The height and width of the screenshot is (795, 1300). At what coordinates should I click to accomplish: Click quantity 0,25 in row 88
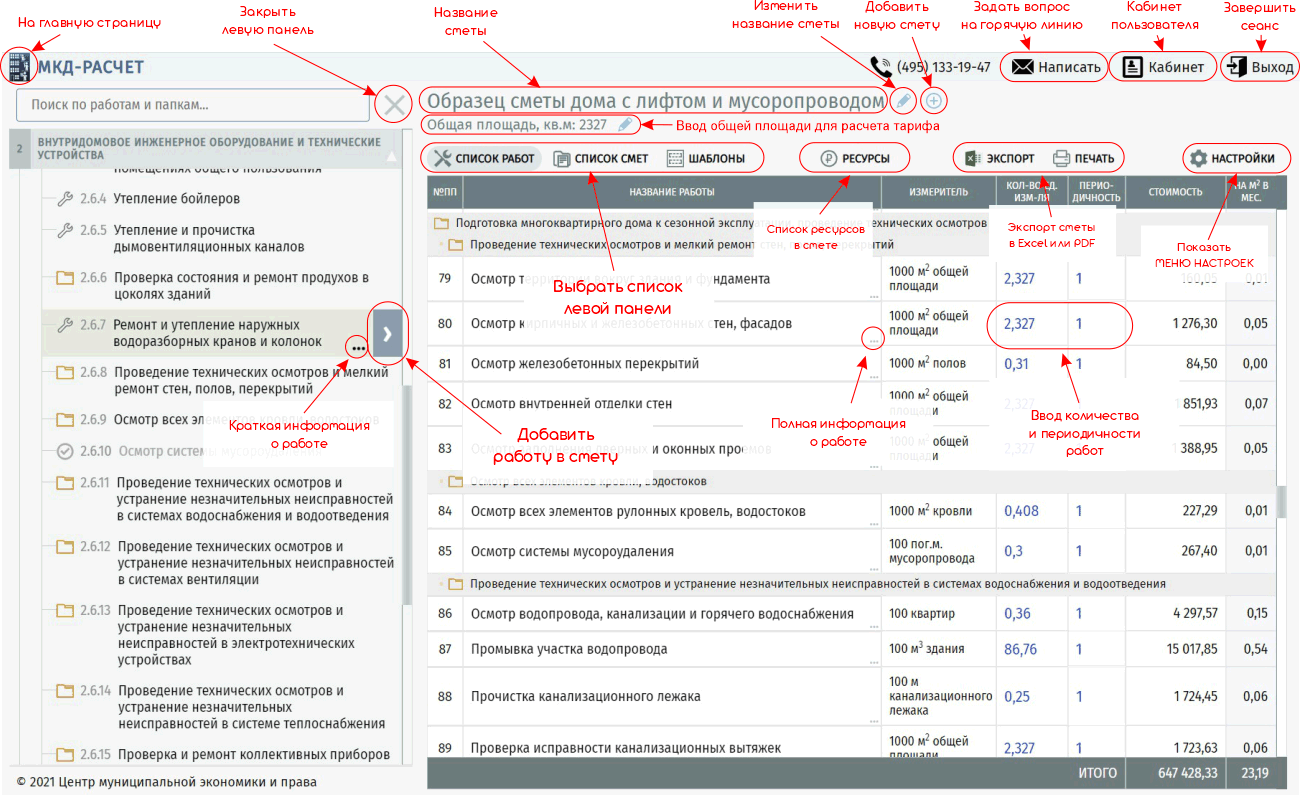[1016, 696]
